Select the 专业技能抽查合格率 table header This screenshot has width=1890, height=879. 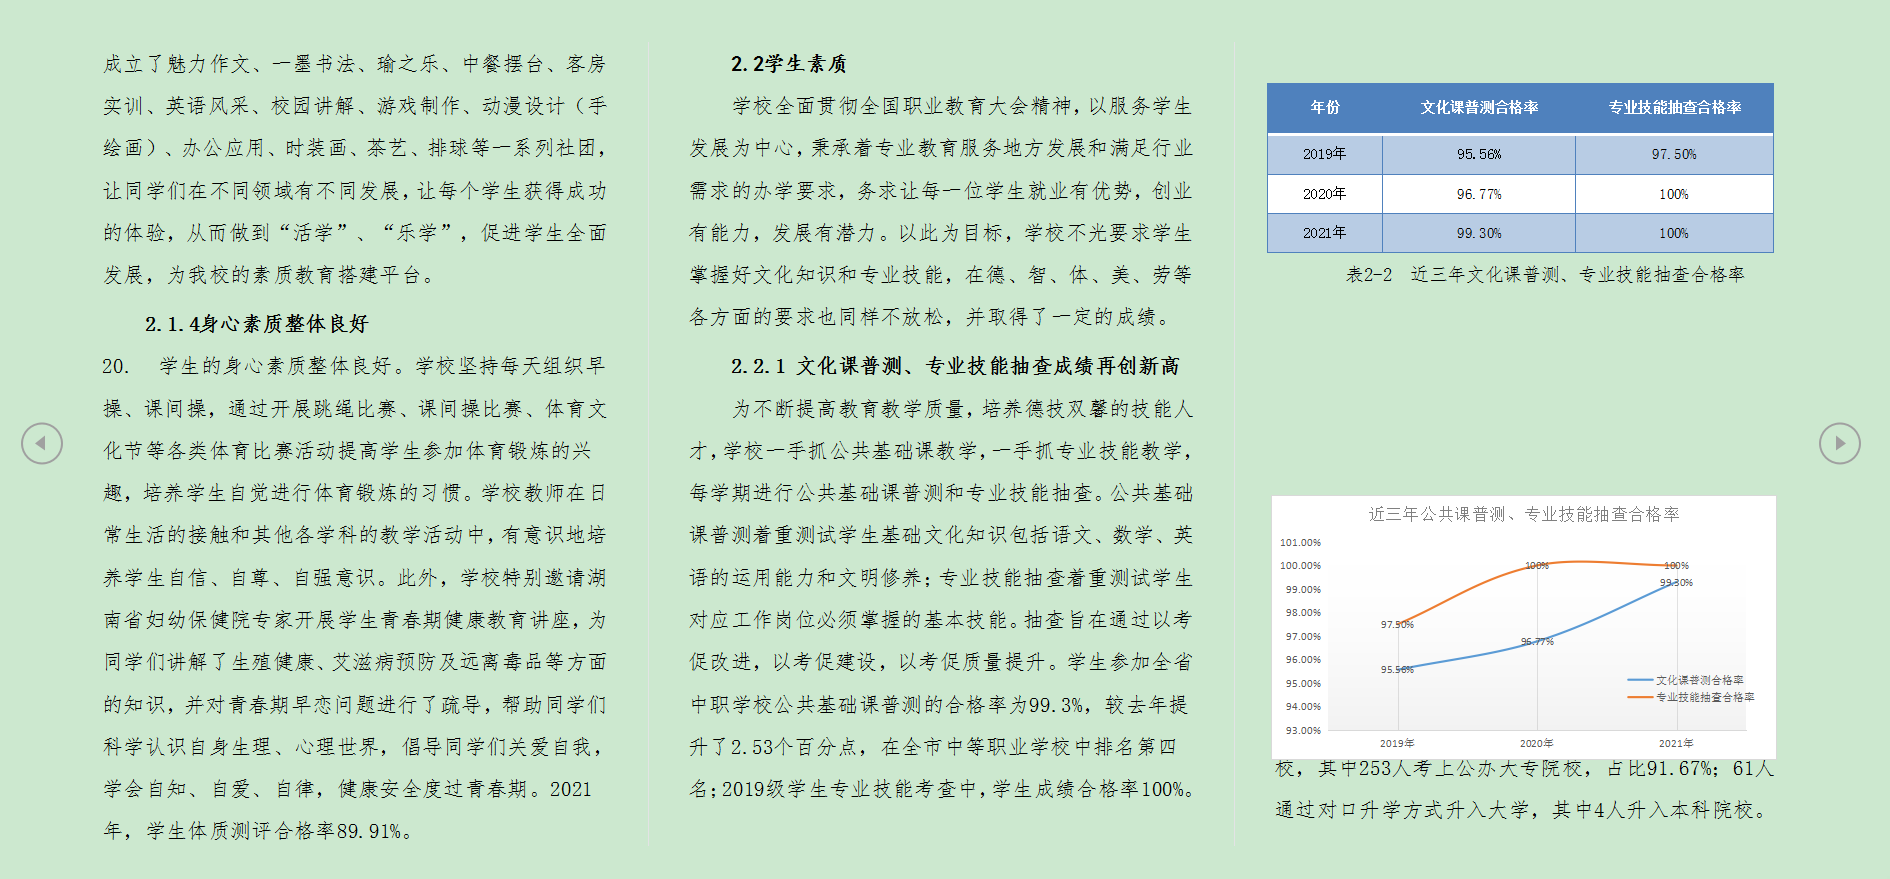(1674, 108)
